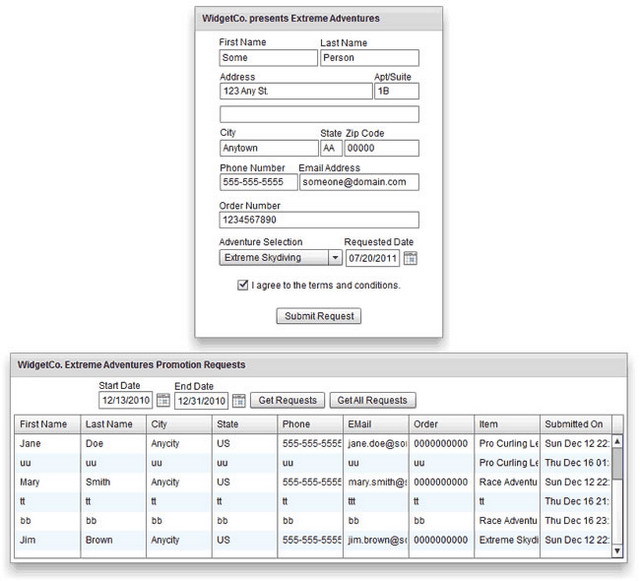The width and height of the screenshot is (640, 581).
Task: Click the Order Number field
Action: click(x=319, y=220)
